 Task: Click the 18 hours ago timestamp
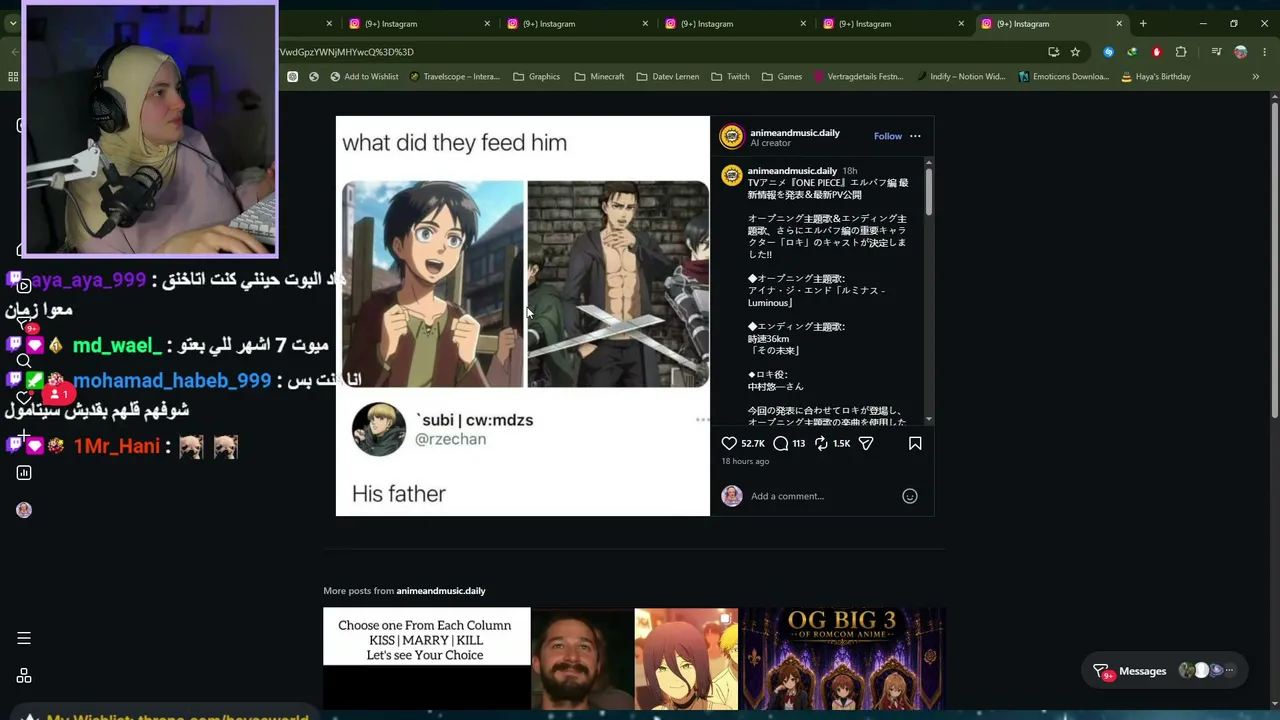click(x=745, y=462)
